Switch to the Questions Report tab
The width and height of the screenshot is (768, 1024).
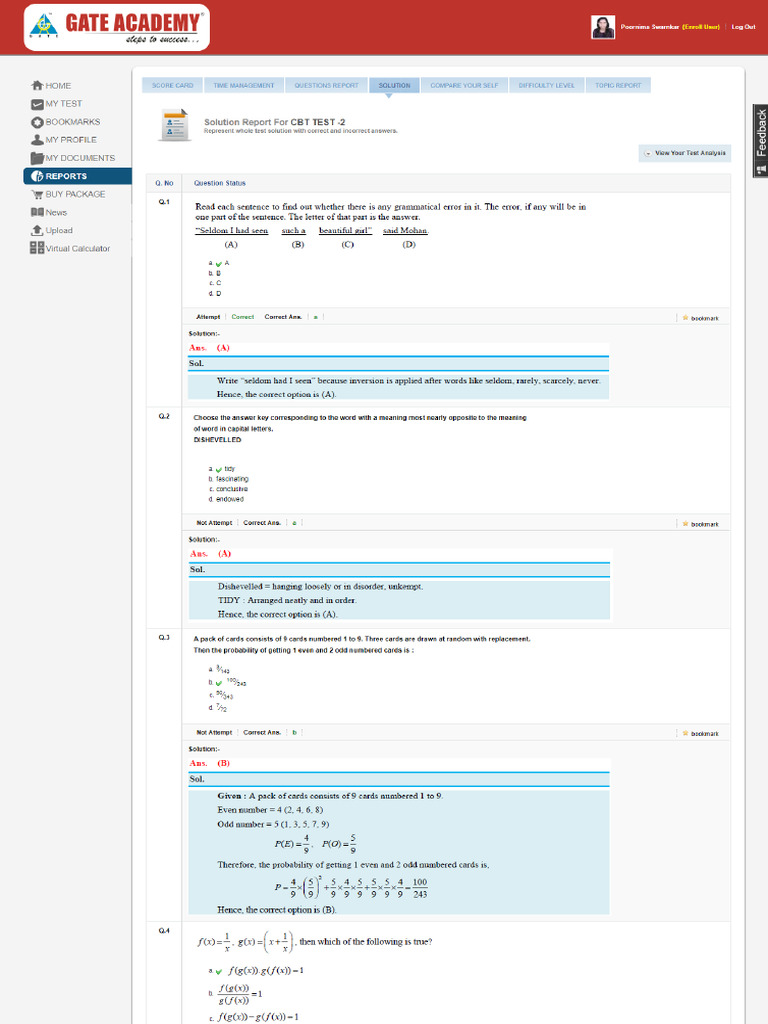click(x=326, y=86)
